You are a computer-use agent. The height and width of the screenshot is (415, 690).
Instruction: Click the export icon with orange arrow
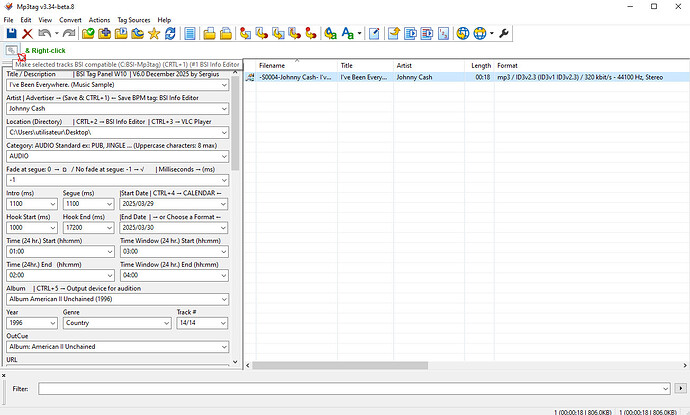coord(393,33)
